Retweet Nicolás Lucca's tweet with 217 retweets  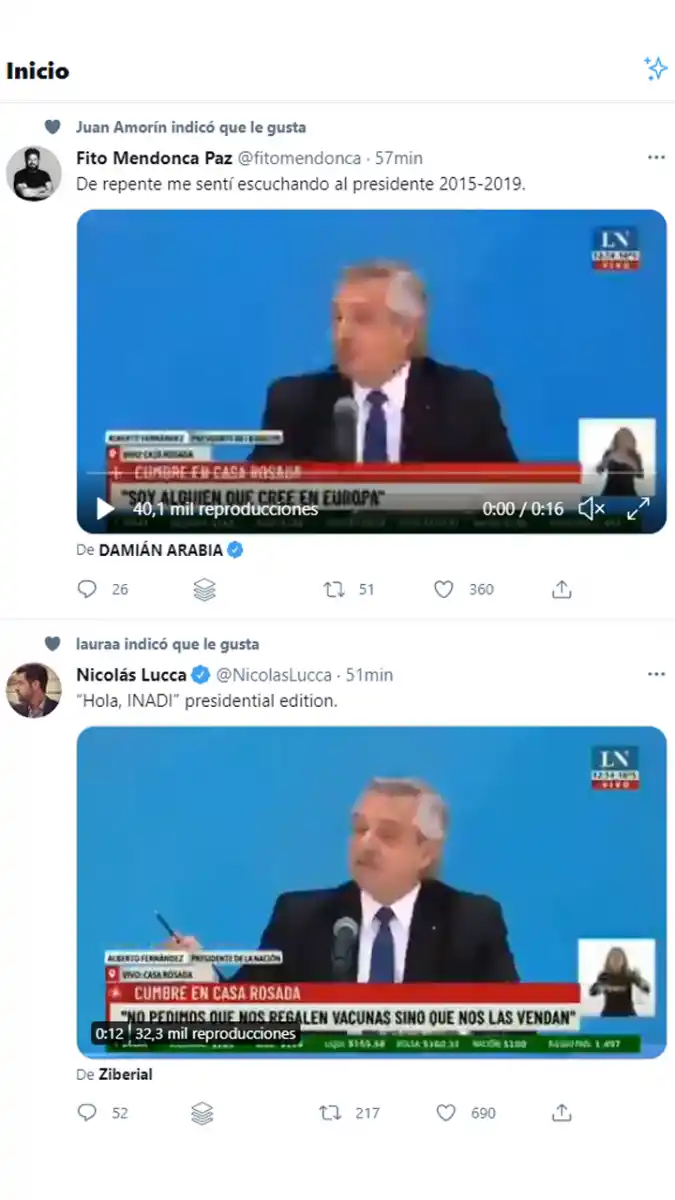pos(329,1113)
